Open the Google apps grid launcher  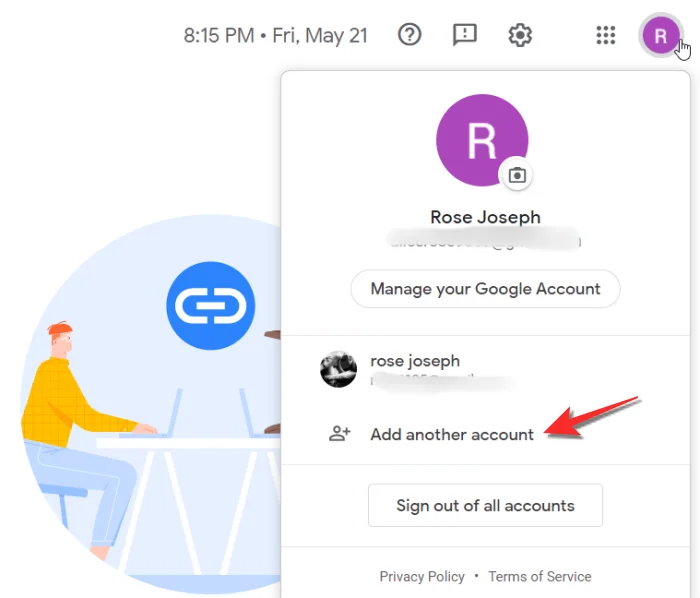coord(605,35)
